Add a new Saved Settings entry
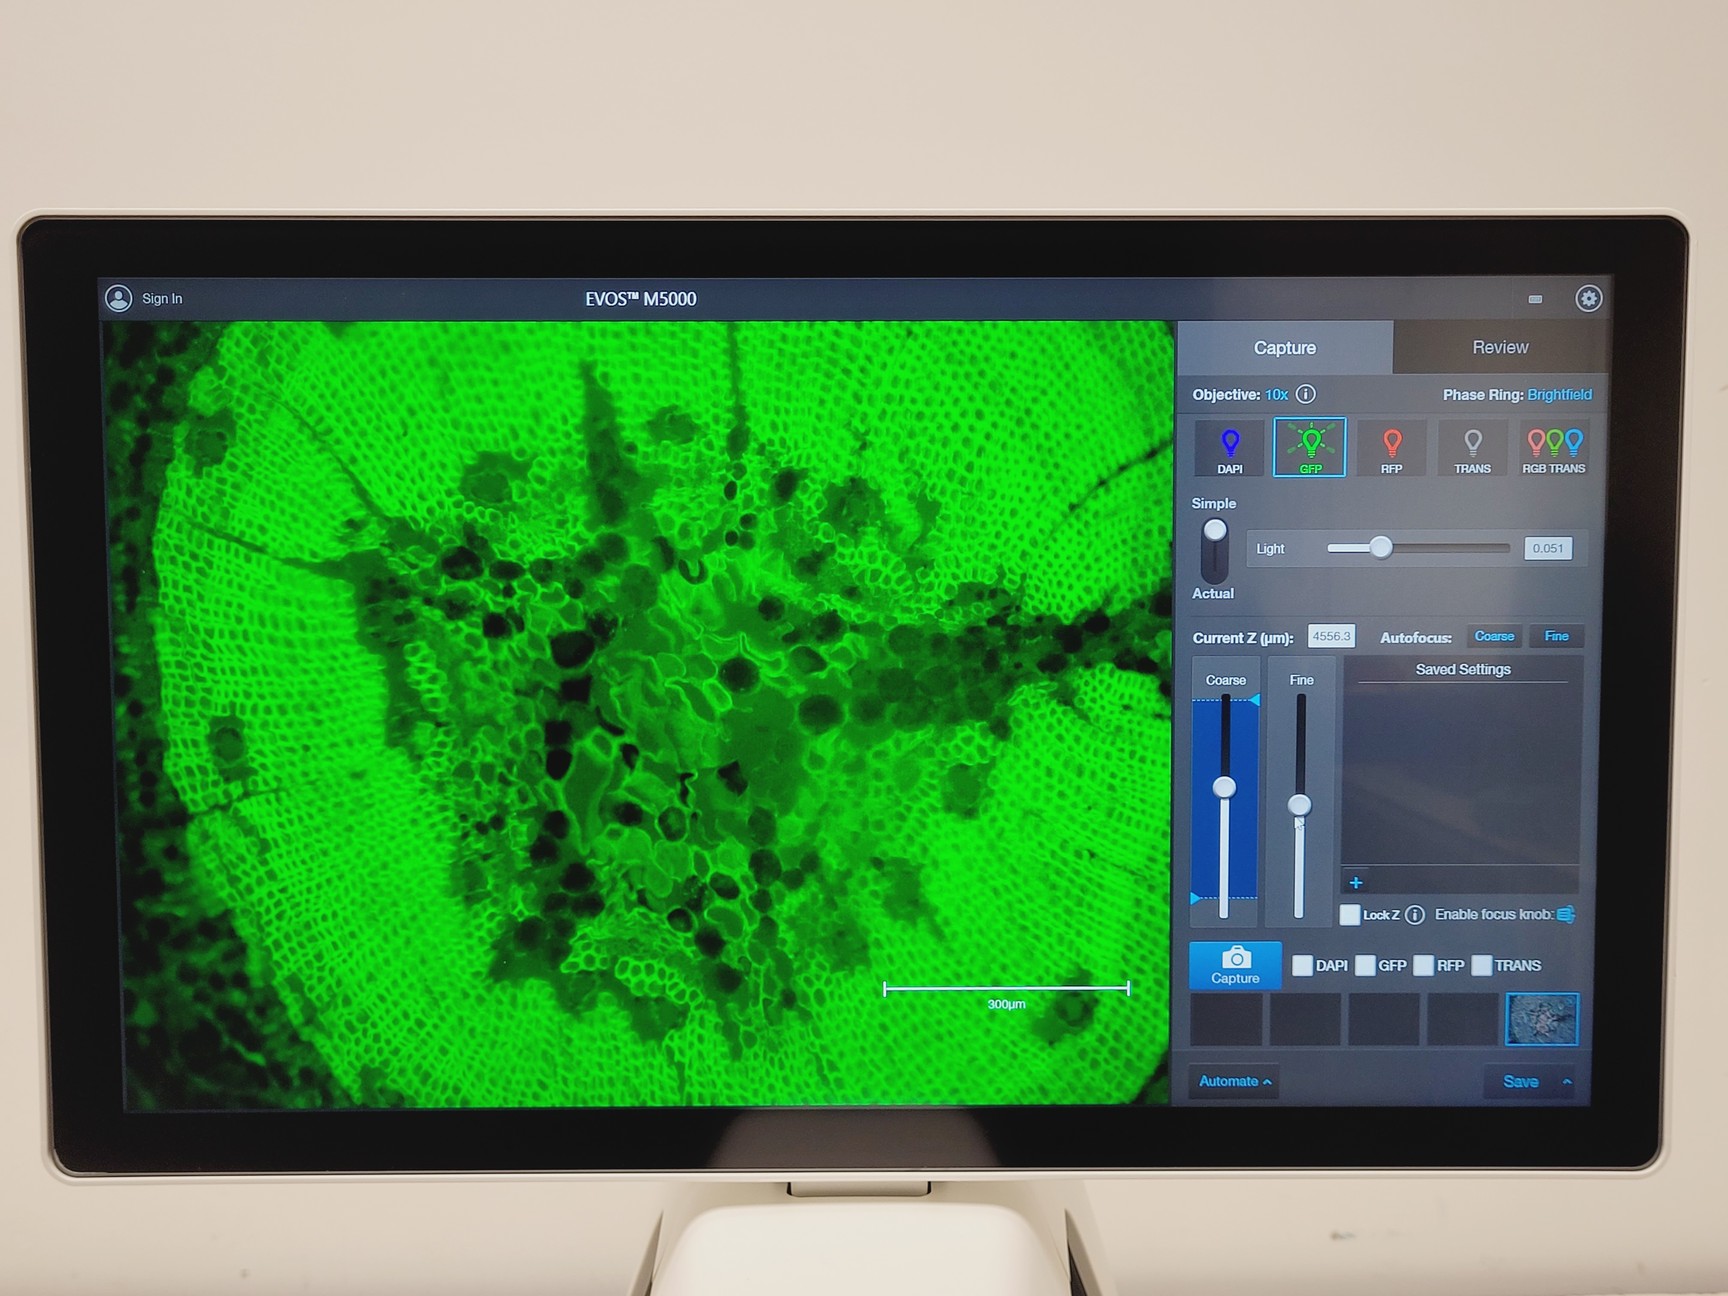 pyautogui.click(x=1356, y=882)
